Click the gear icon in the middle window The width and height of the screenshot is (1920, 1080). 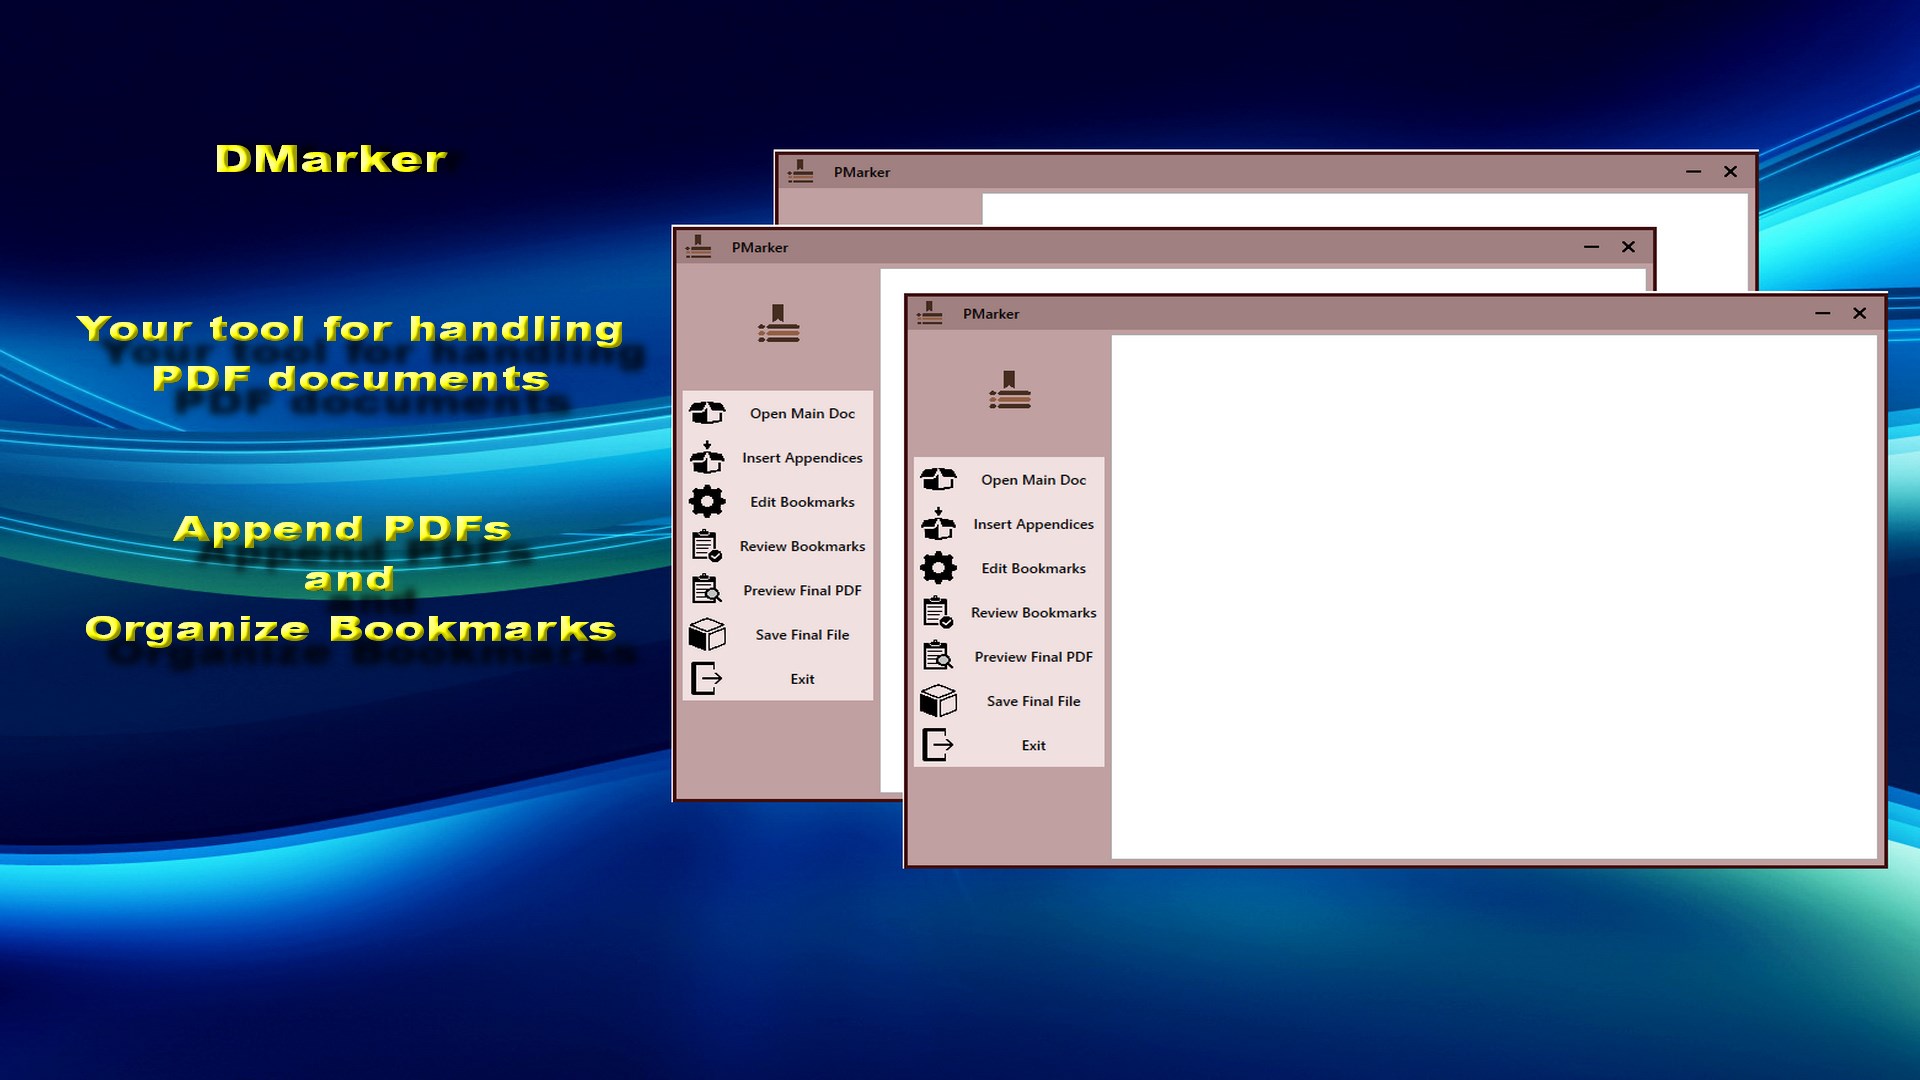(x=707, y=502)
